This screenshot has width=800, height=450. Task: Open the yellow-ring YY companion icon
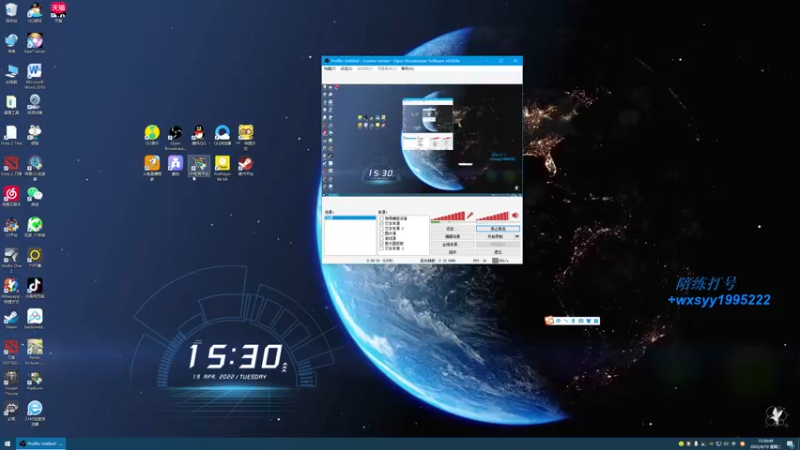tap(34, 257)
